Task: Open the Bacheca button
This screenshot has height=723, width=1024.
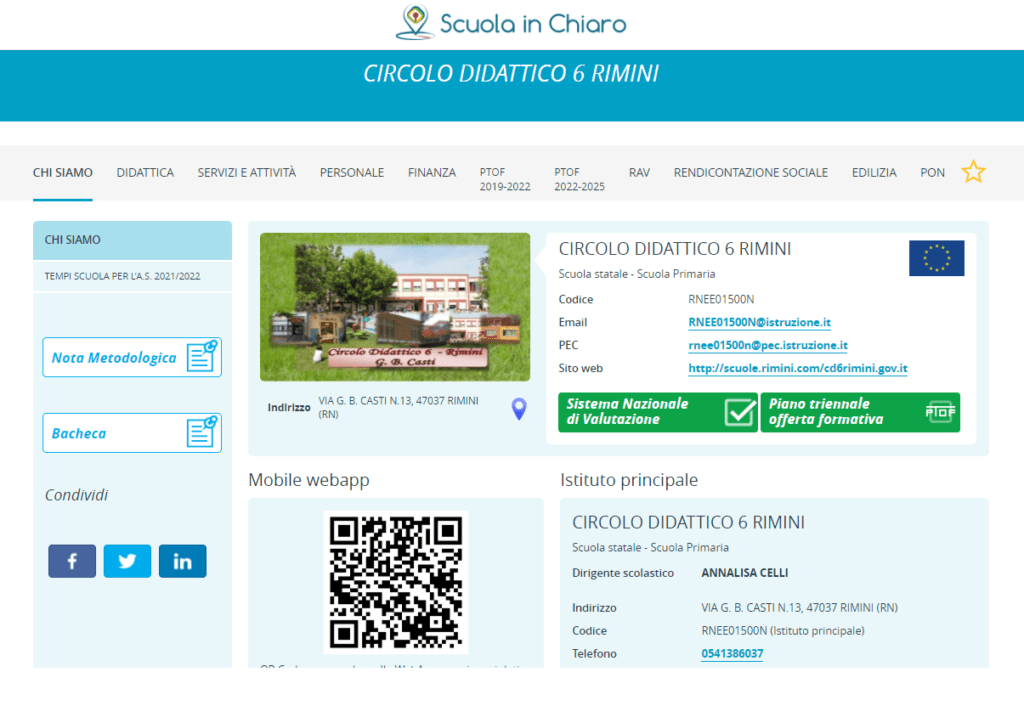Action: point(132,433)
